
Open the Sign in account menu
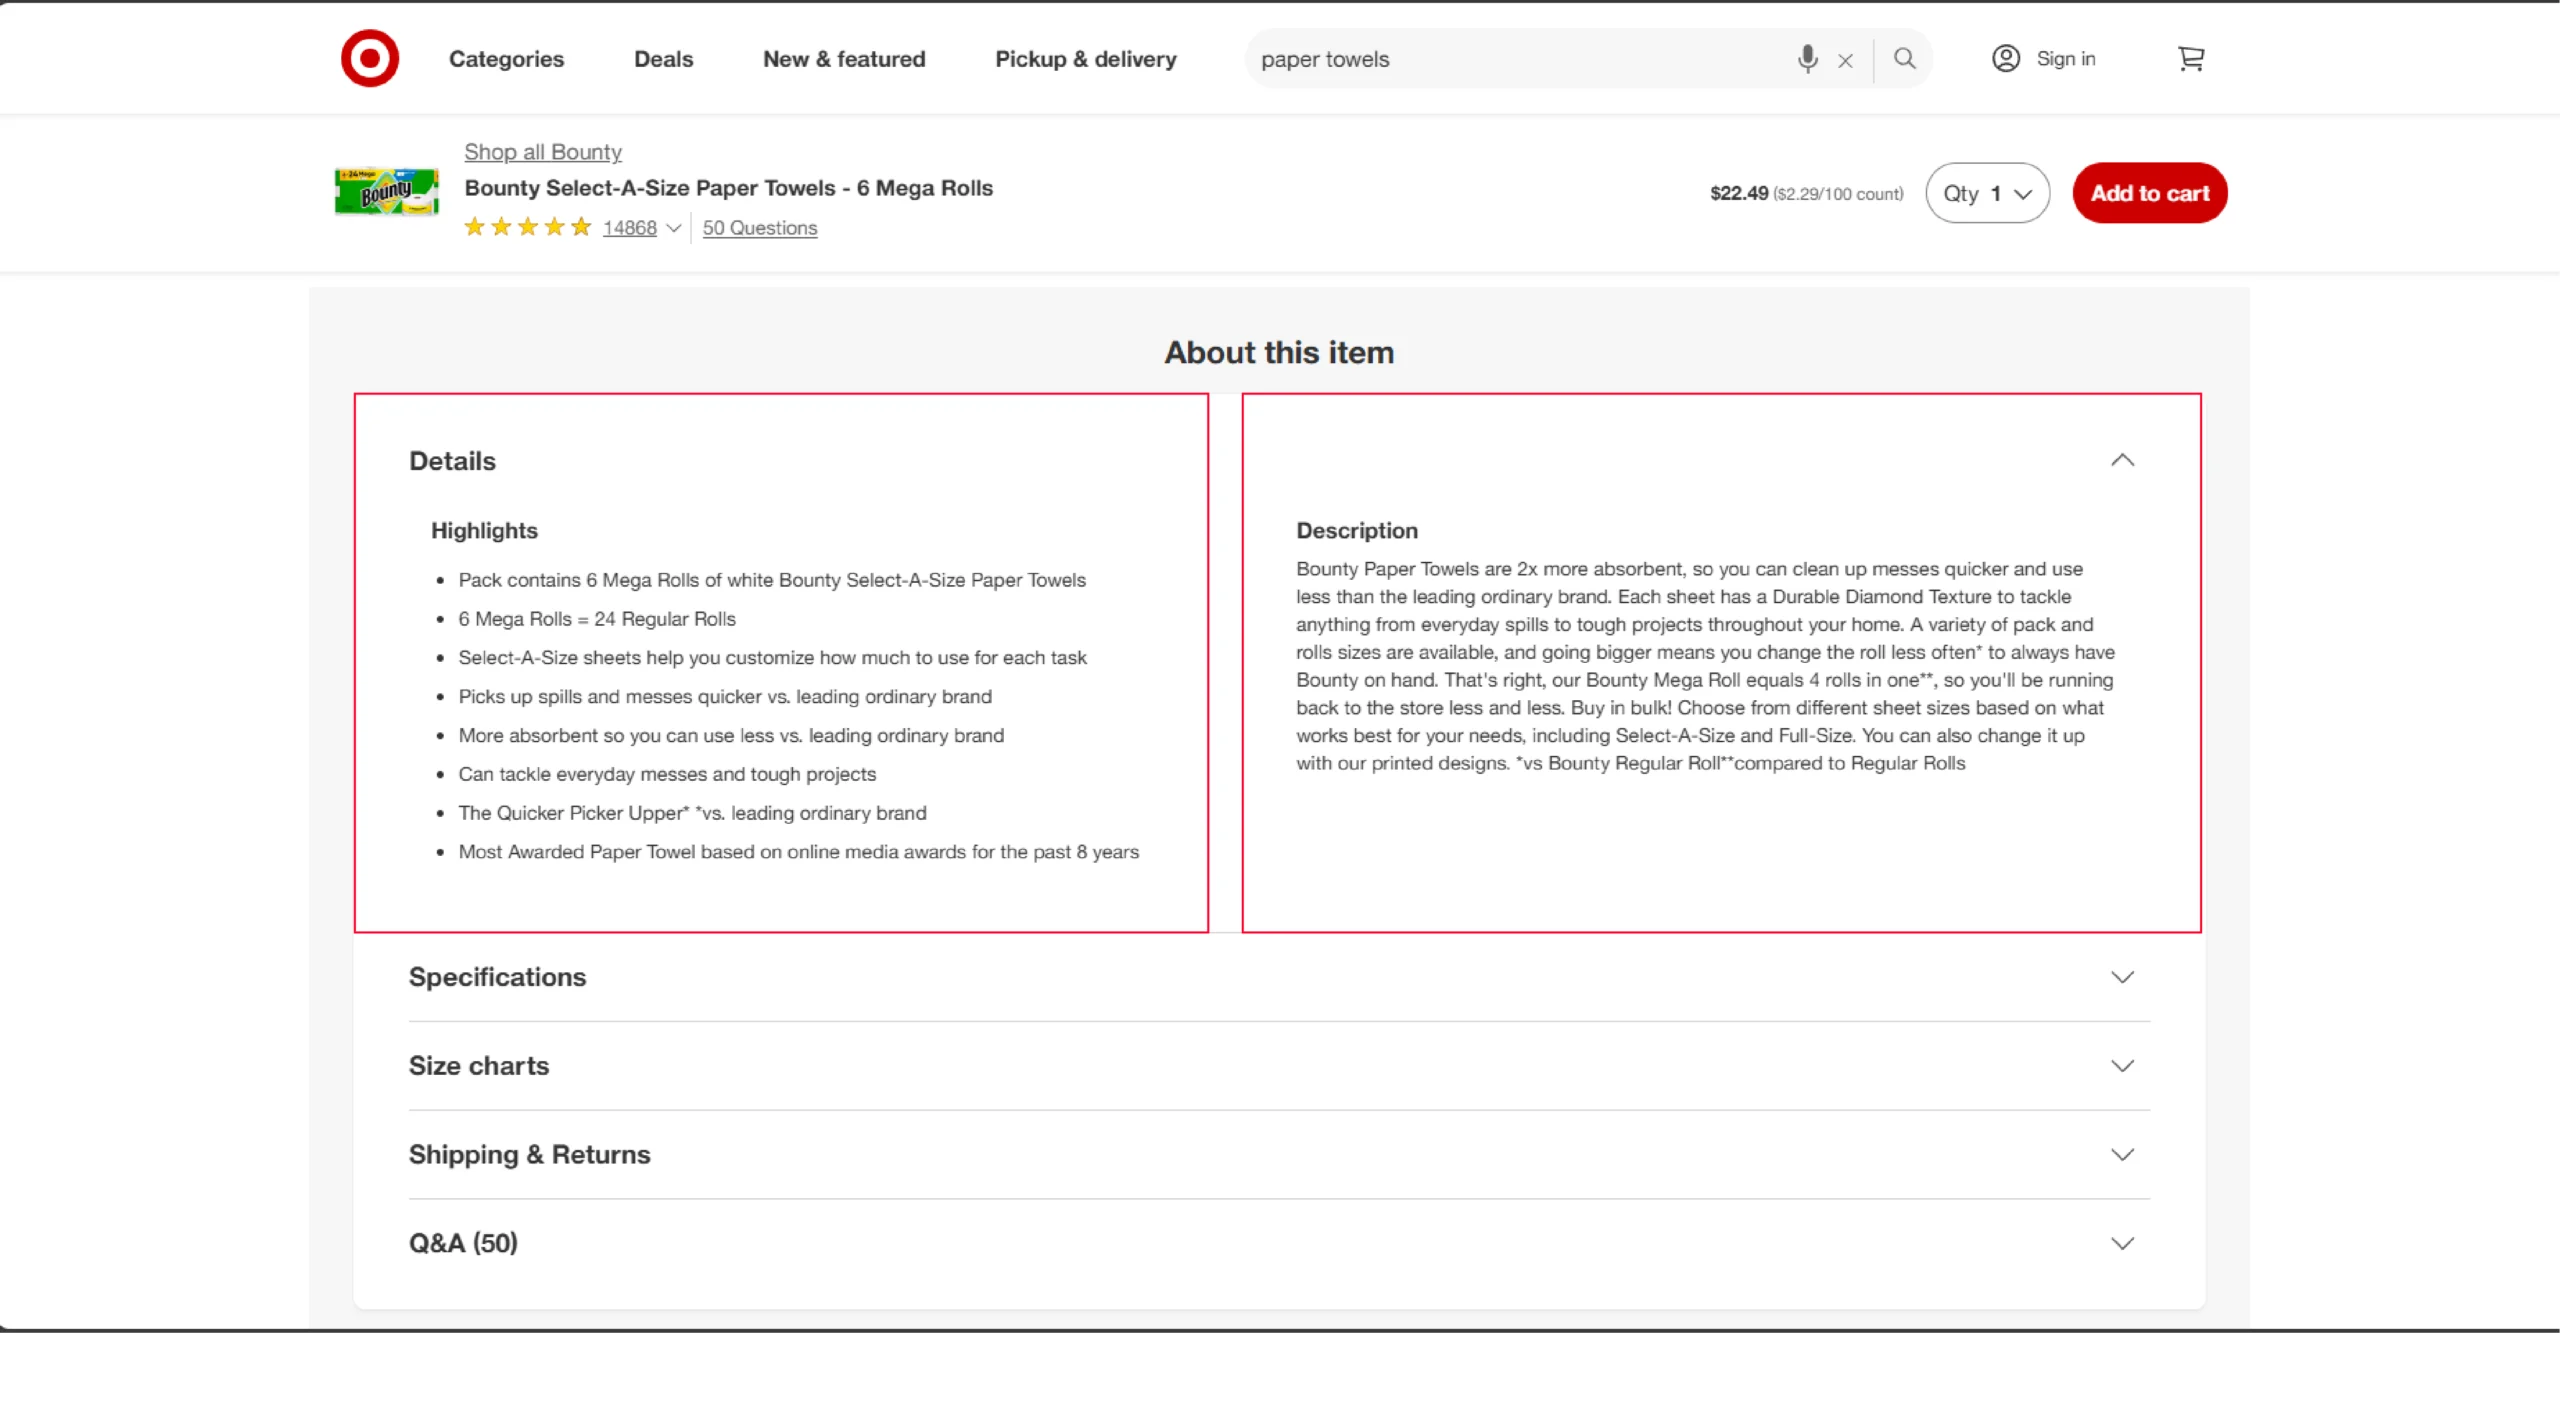[2043, 59]
